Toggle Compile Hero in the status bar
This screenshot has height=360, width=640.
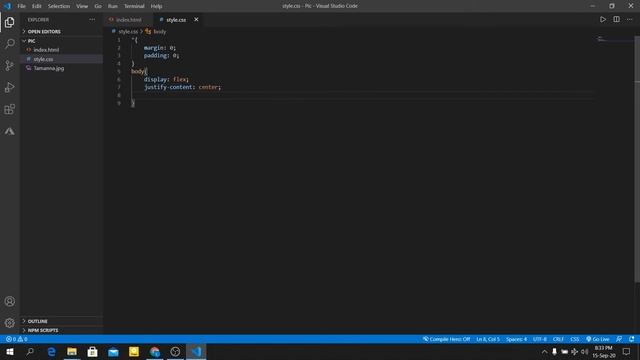pos(447,339)
